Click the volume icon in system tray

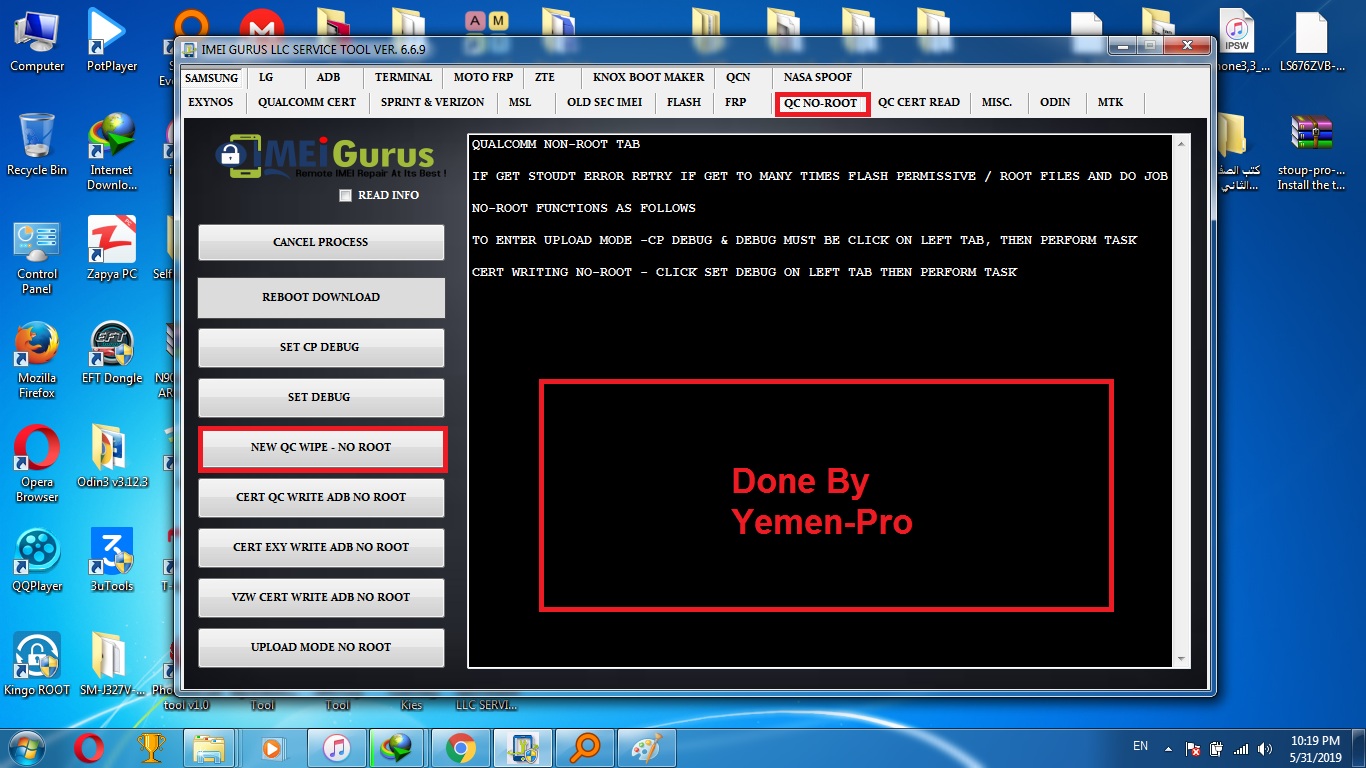coord(1265,748)
